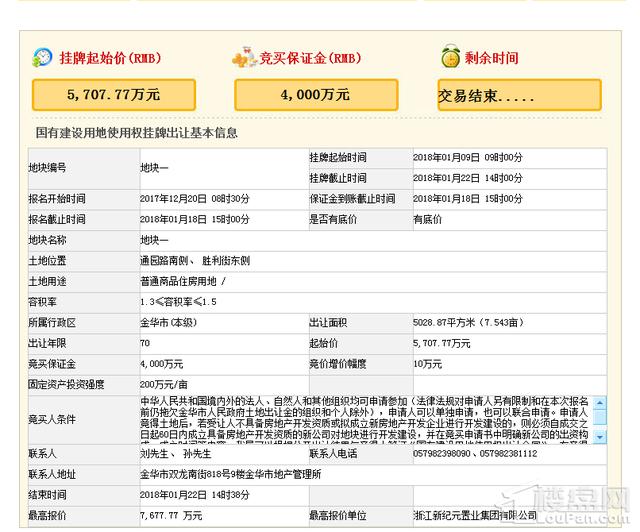Image resolution: width=640 pixels, height=532 pixels.
Task: Click the remaining time alarm clock icon
Action: point(449,58)
